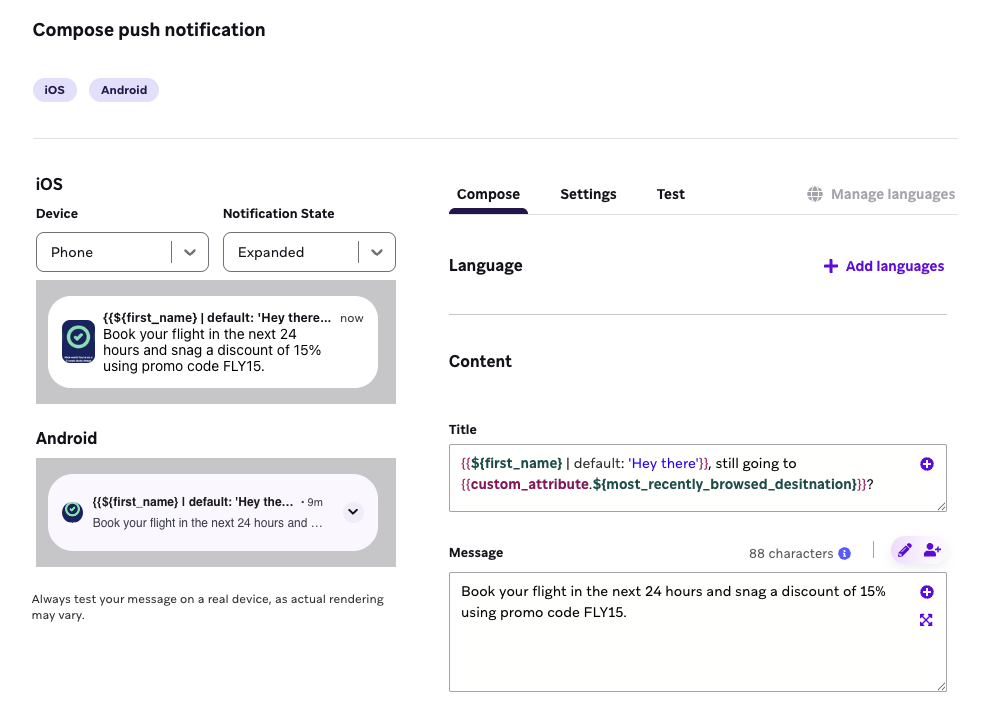Expand the Android notification preview chevron
The height and width of the screenshot is (728, 999).
tap(353, 512)
